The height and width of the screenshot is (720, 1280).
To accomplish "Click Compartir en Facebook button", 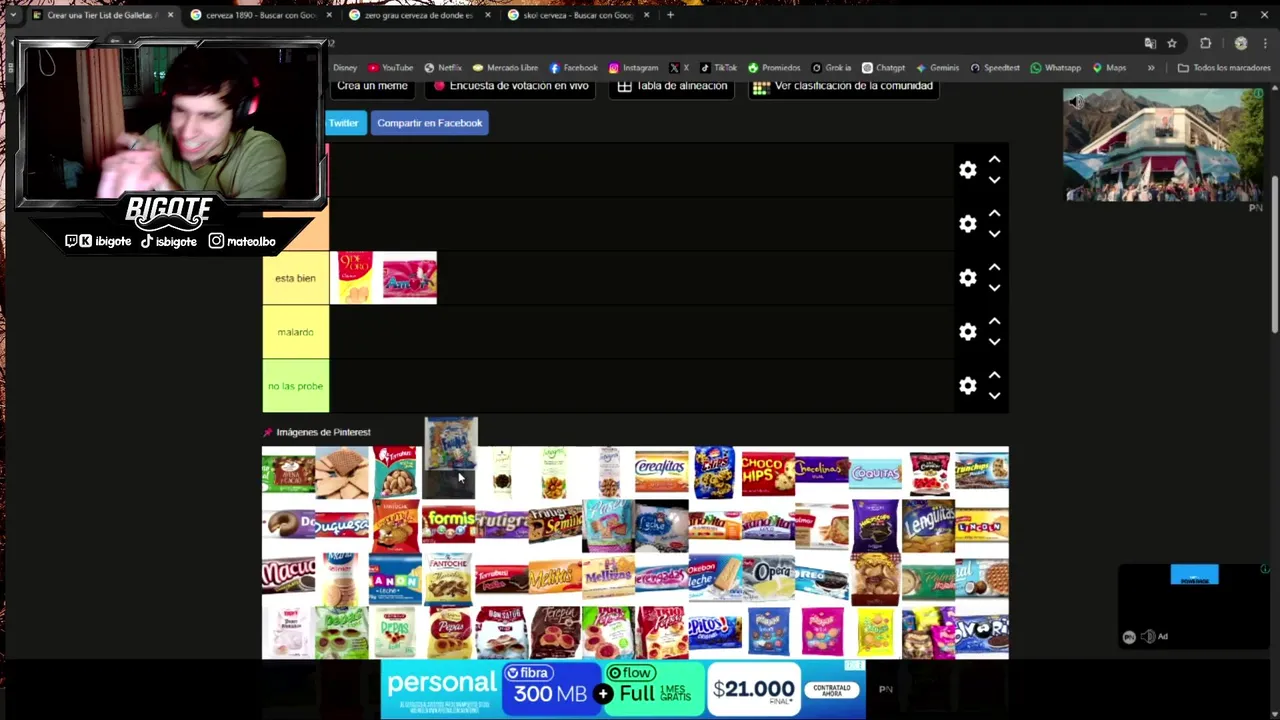I will click(429, 123).
